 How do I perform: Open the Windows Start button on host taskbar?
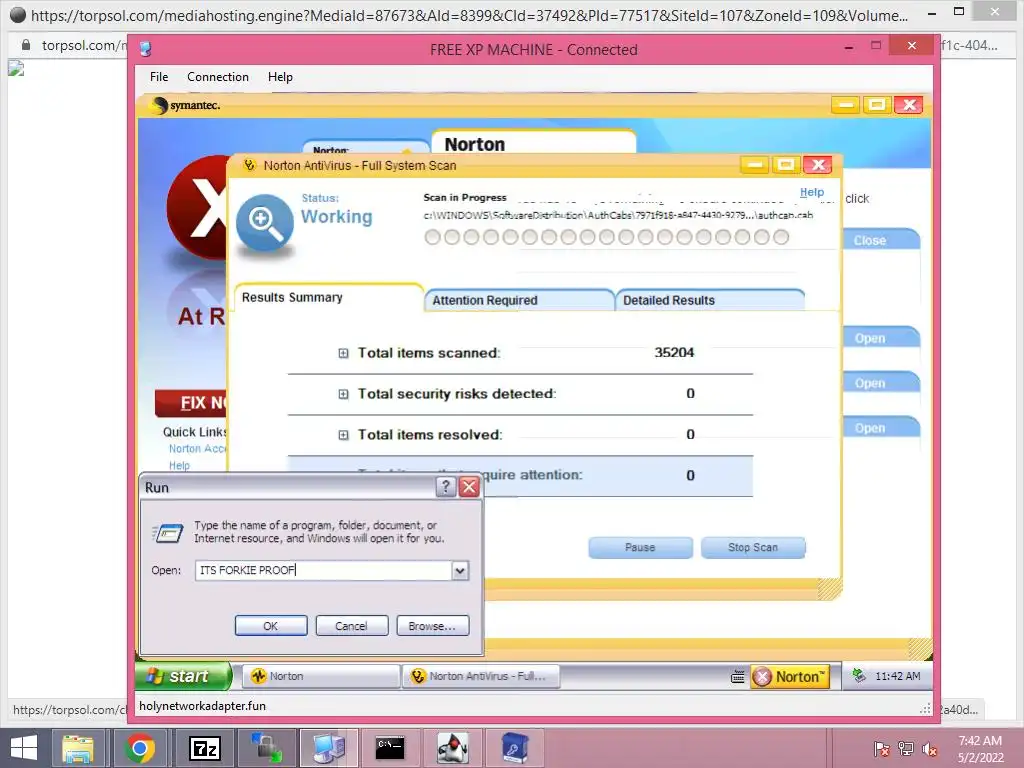(24, 748)
